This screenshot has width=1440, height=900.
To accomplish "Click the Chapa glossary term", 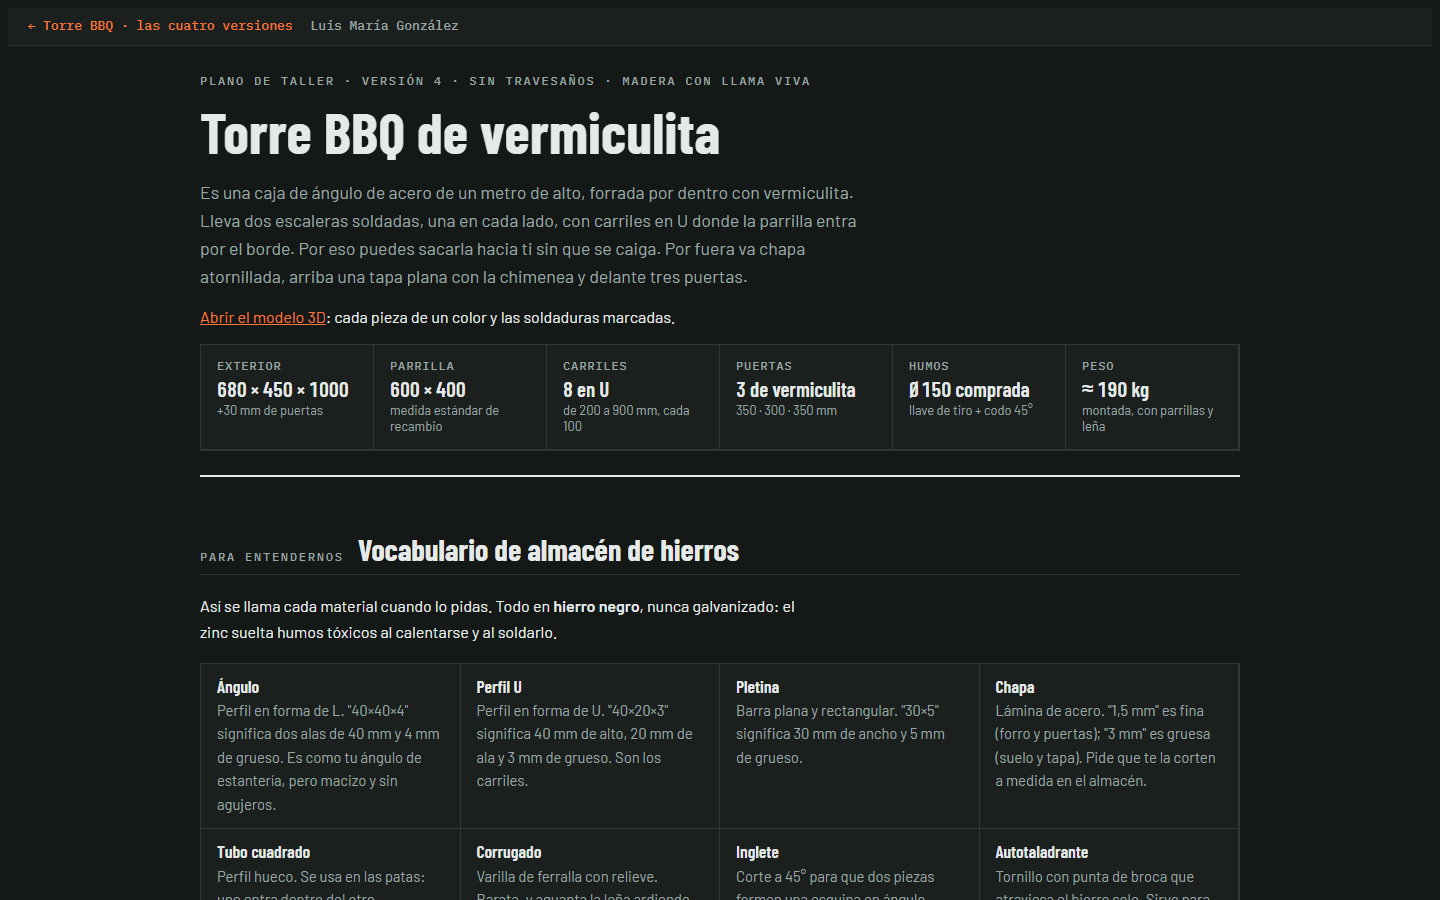I will click(1015, 687).
